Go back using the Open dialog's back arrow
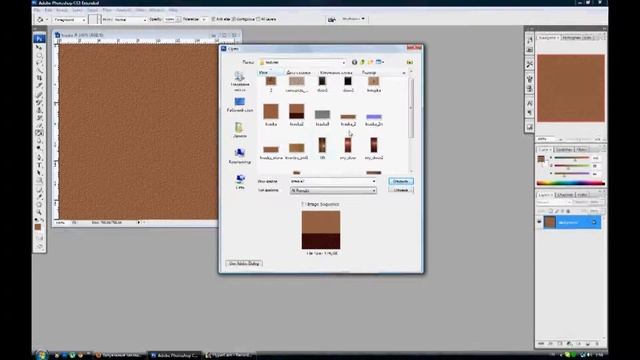Screen dimensions: 640x360 coord(354,62)
